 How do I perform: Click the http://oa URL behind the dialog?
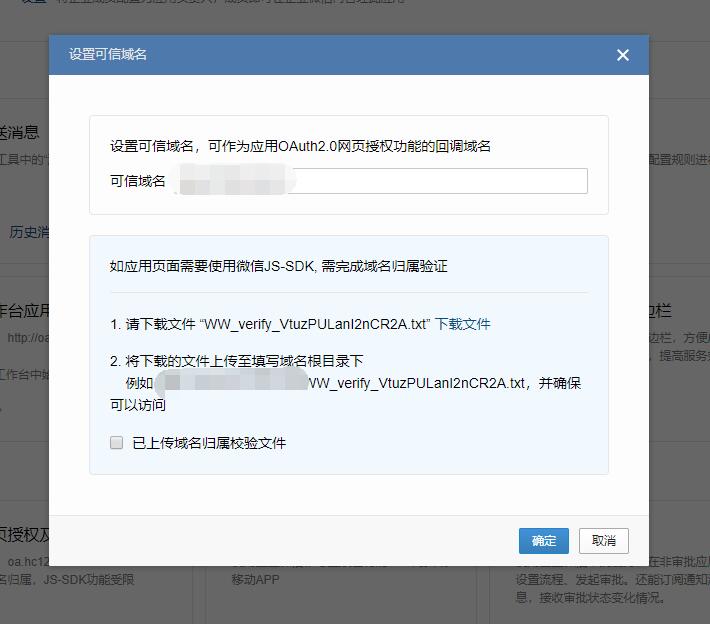(28, 338)
